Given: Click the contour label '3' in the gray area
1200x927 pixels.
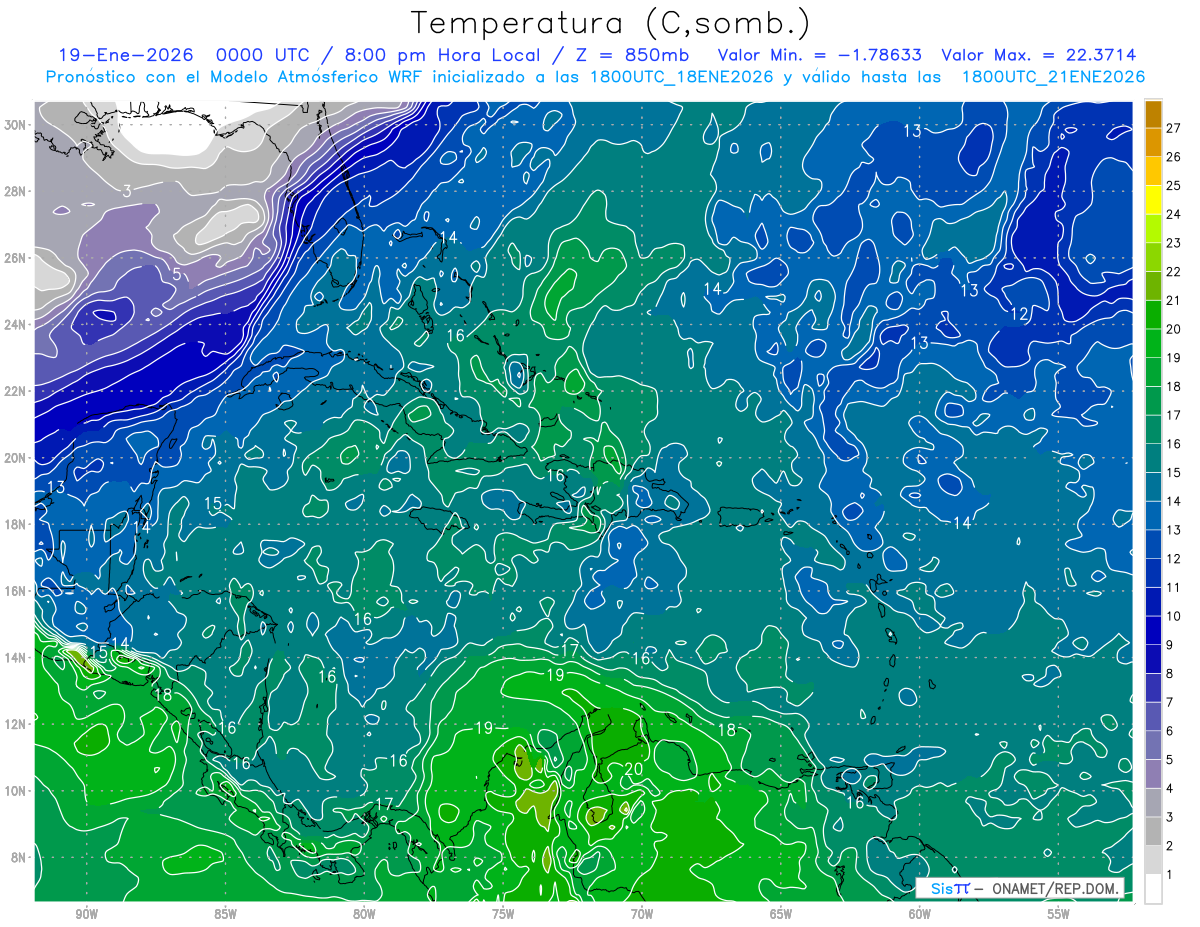Looking at the screenshot, I should [127, 191].
